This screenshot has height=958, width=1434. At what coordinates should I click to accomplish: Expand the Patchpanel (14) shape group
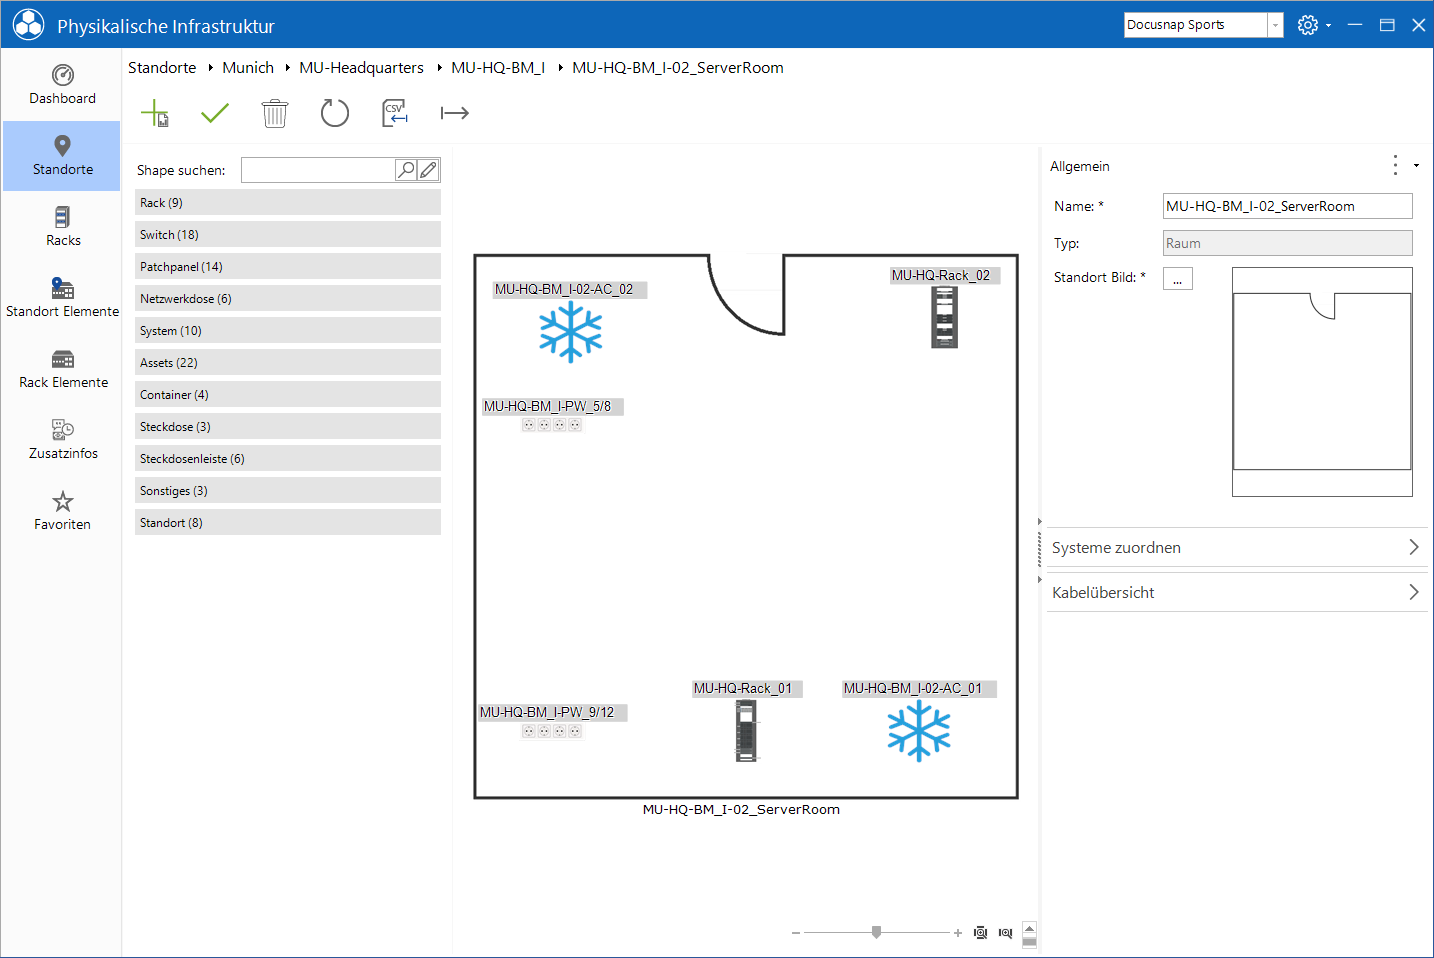(288, 267)
